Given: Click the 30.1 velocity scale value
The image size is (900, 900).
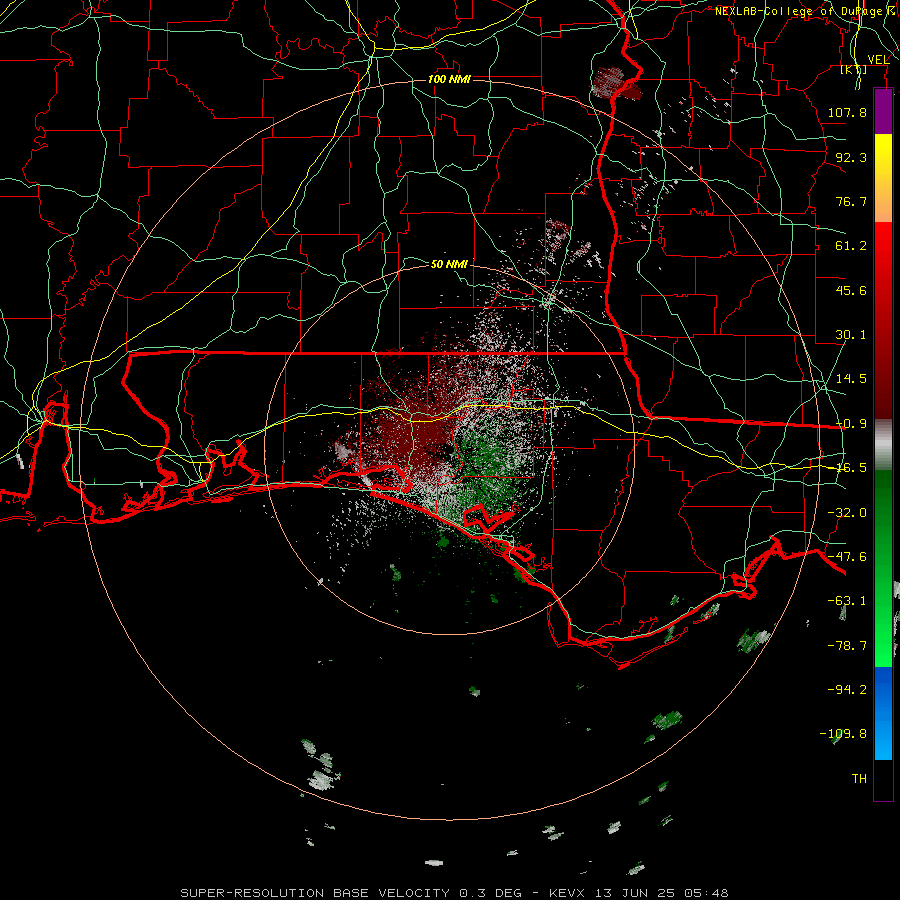Looking at the screenshot, I should 851,335.
